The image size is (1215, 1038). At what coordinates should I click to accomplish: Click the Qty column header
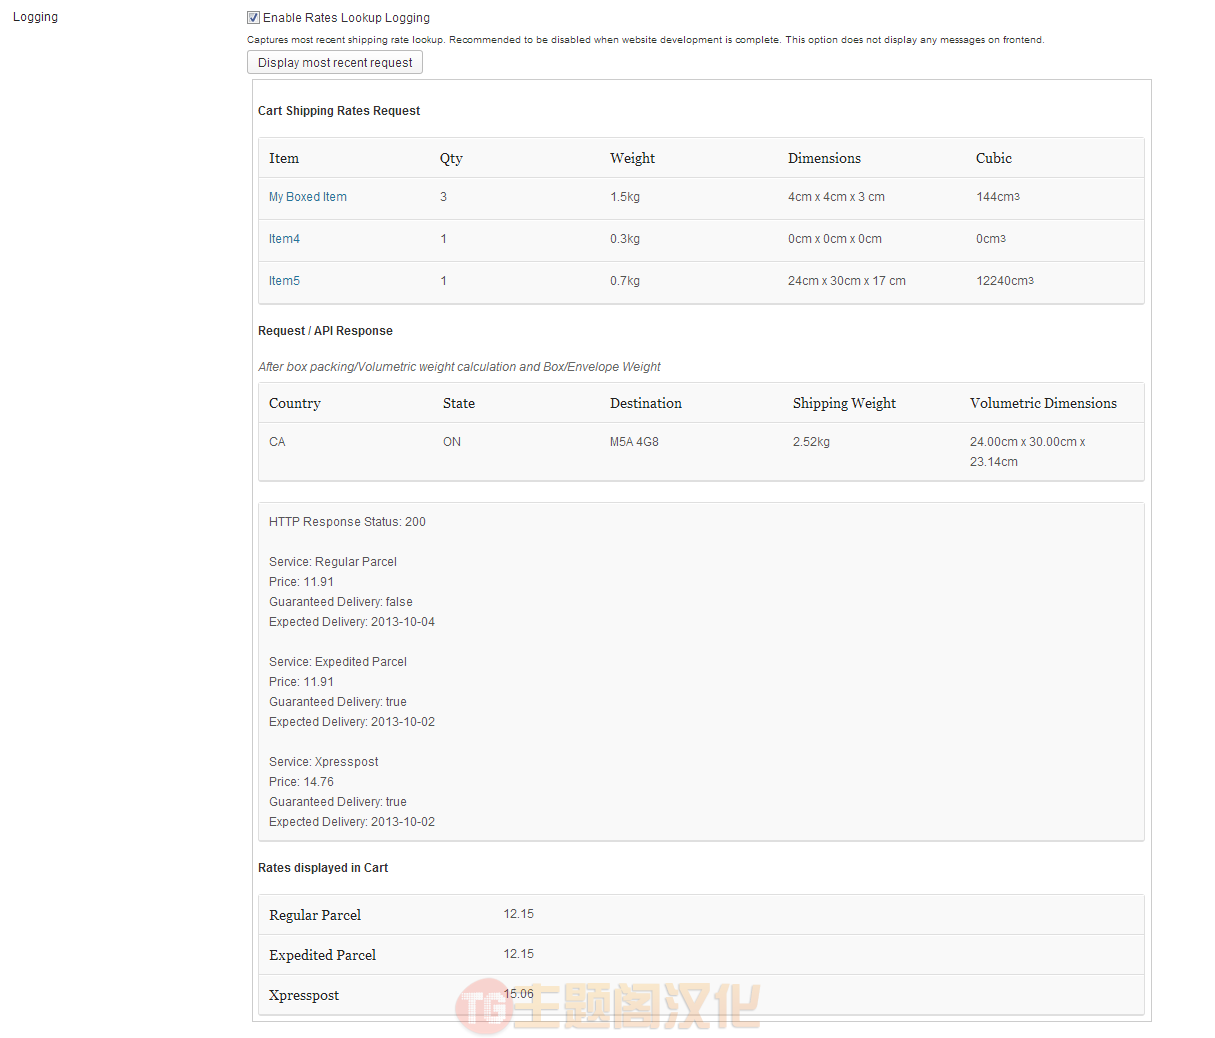point(451,158)
